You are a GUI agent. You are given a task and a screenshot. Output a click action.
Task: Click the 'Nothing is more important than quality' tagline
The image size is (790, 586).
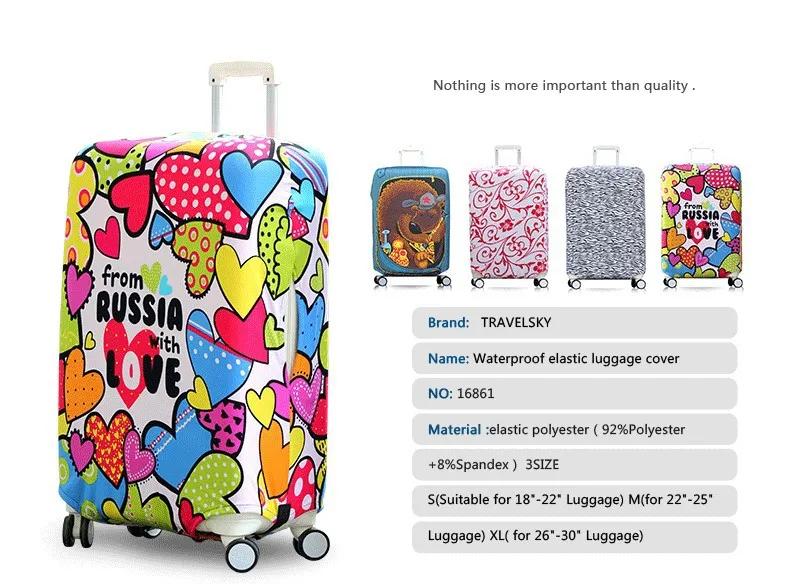[564, 86]
